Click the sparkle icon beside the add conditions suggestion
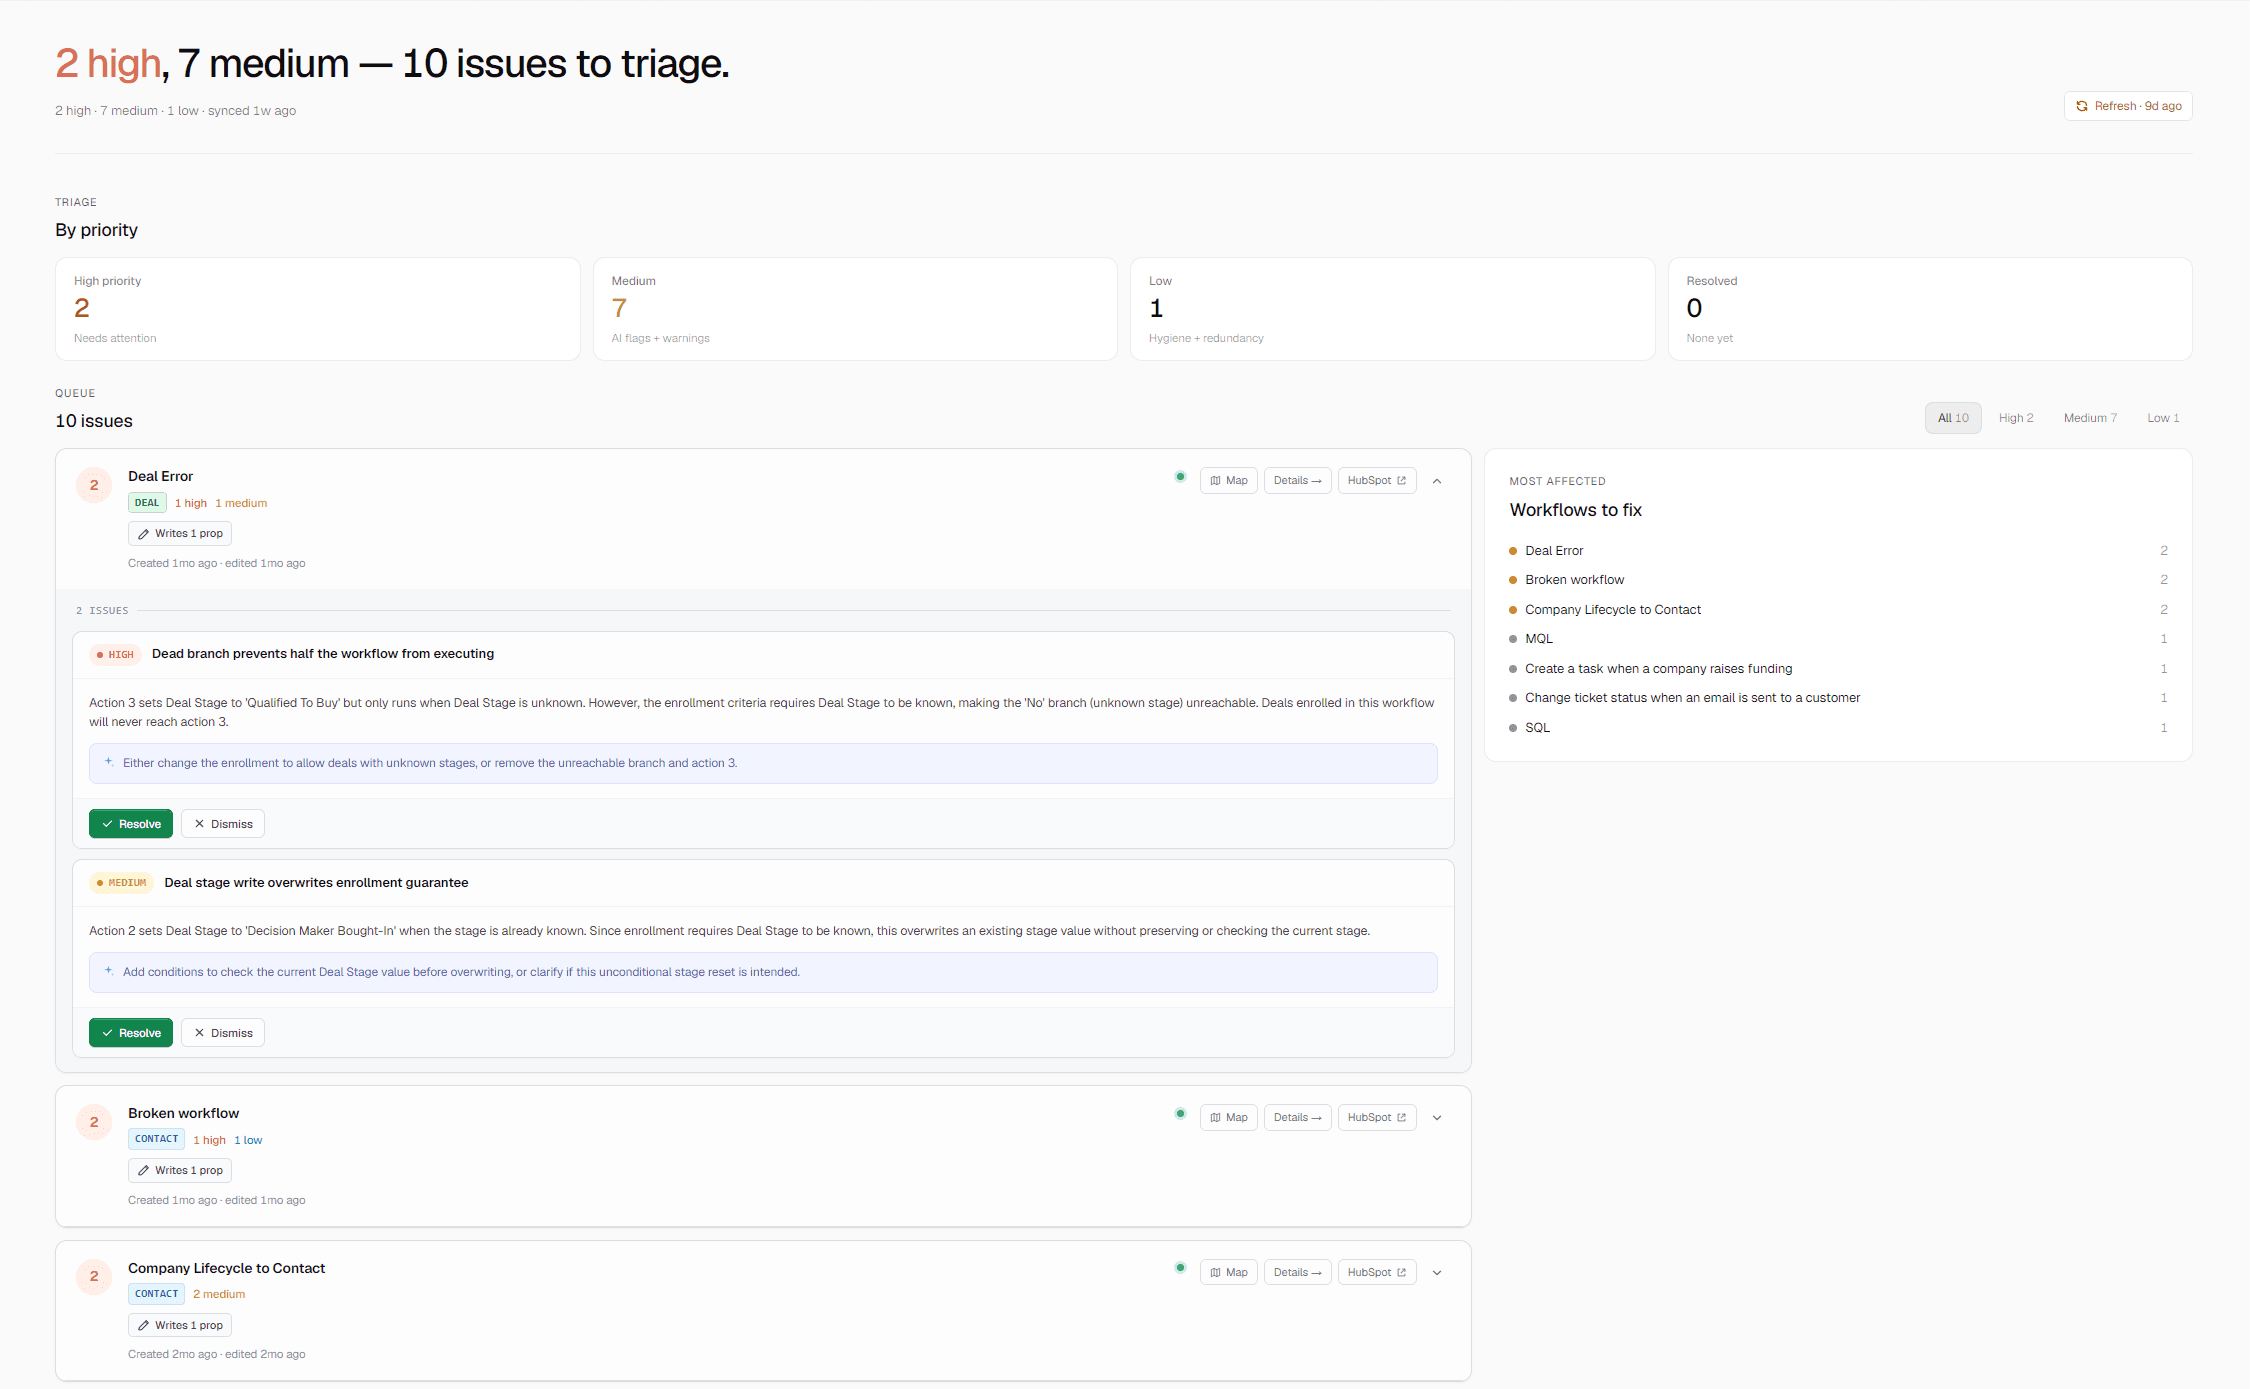The height and width of the screenshot is (1389, 2250). coord(109,971)
